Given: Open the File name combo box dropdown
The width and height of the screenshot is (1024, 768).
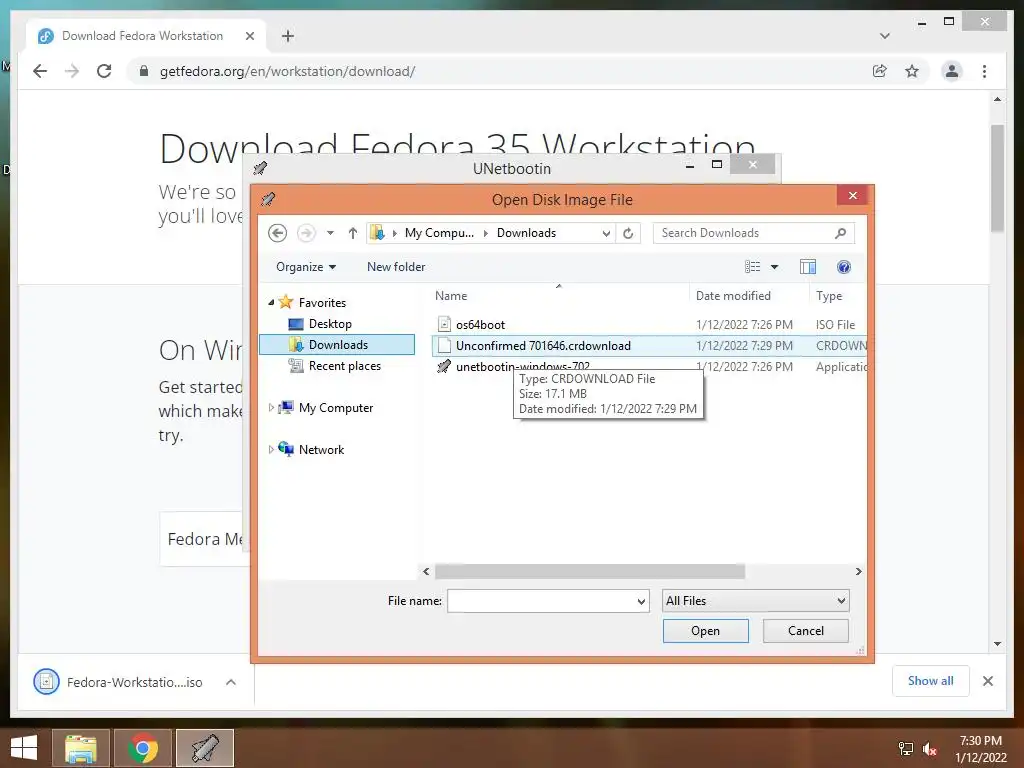Looking at the screenshot, I should click(x=641, y=601).
